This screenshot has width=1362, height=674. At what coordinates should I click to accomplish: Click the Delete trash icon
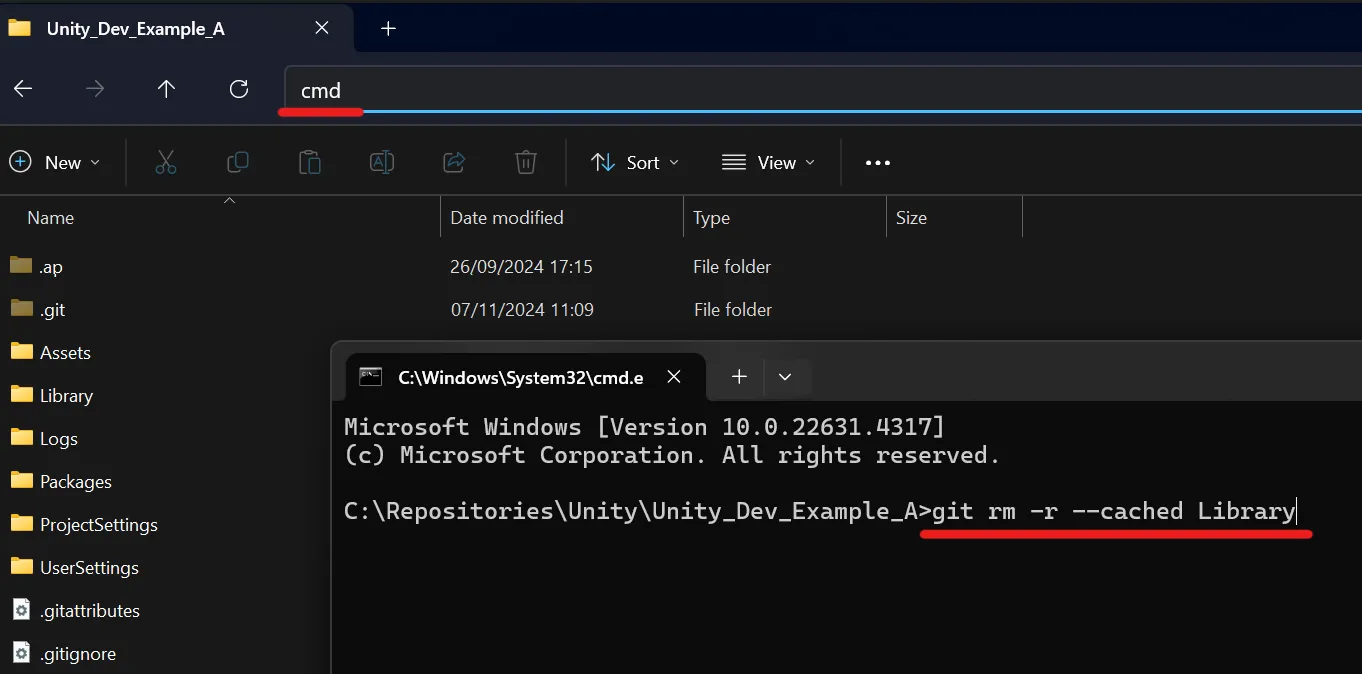(525, 162)
